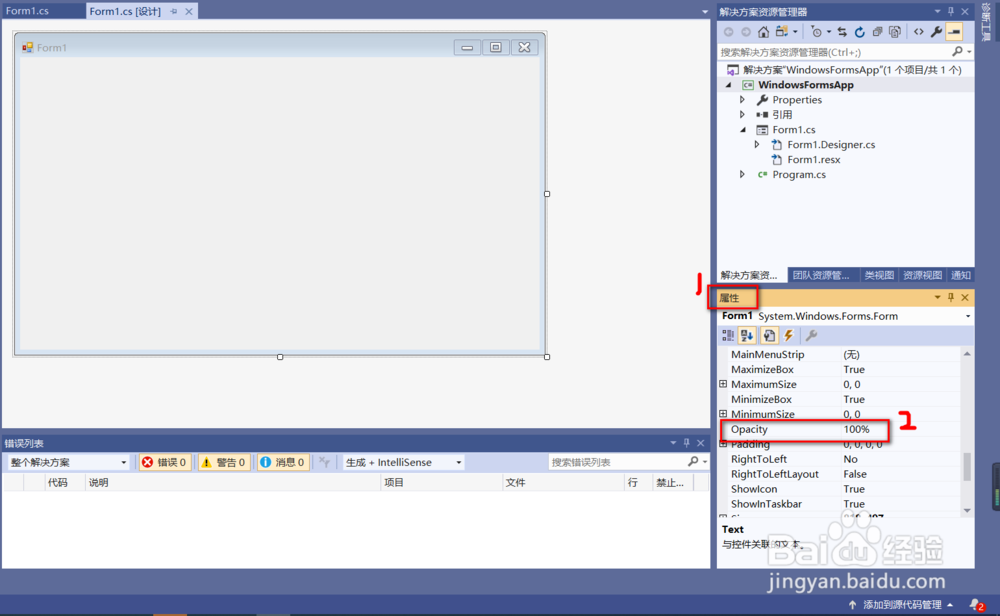
Task: Open the Form1 object selector dropdown in Properties
Action: click(x=967, y=316)
